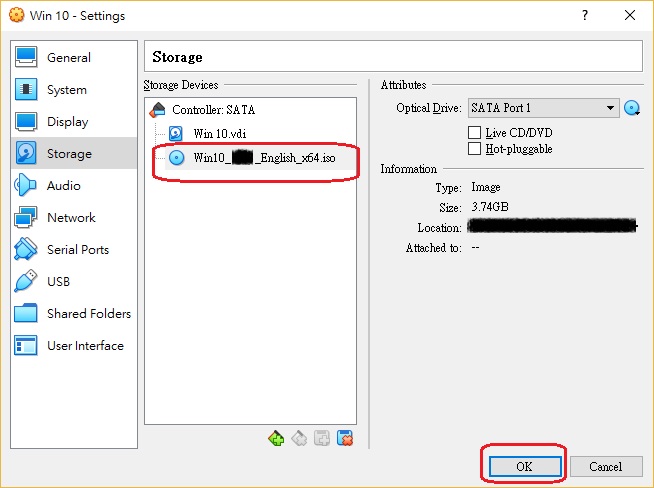654x488 pixels.
Task: Click the VirtualBox gear icon in the title bar
Action: (17, 15)
